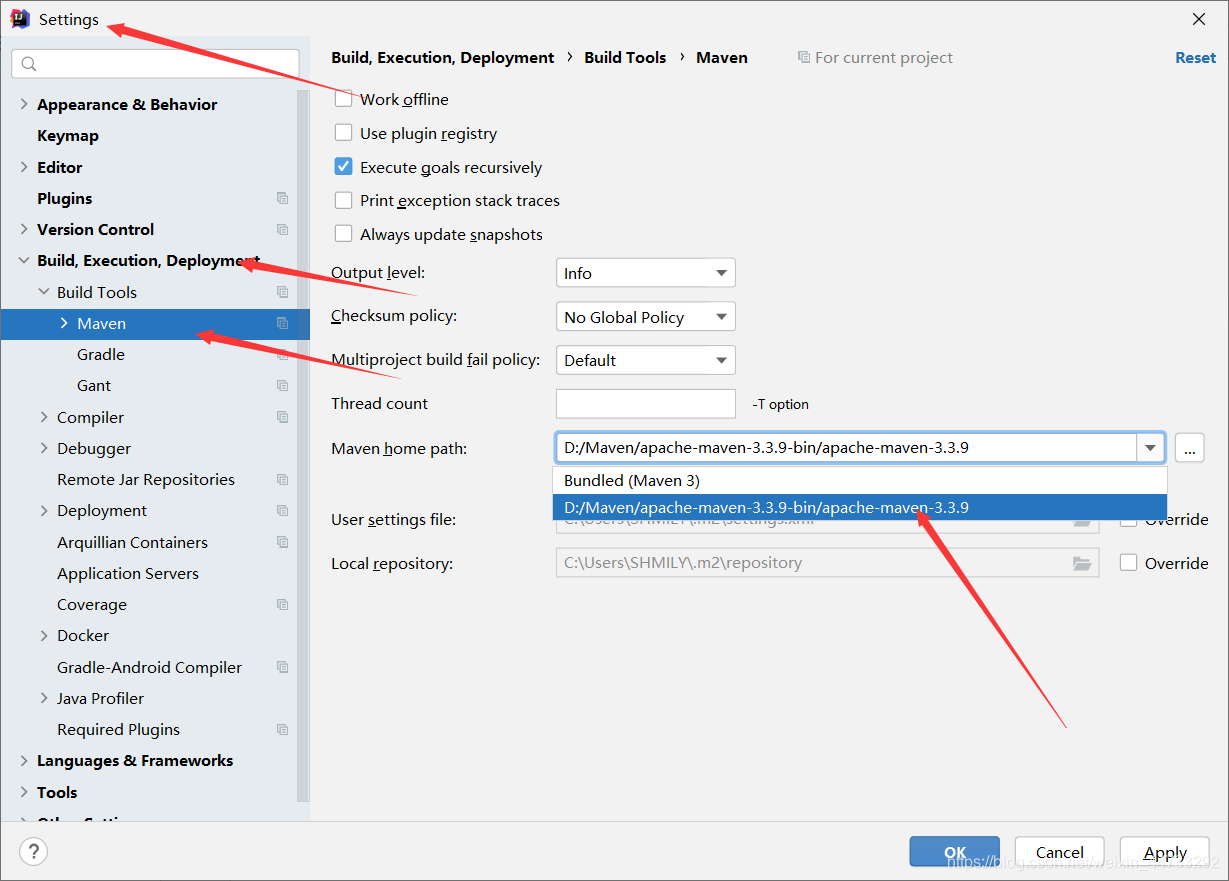Open the Keymap settings page

point(68,135)
